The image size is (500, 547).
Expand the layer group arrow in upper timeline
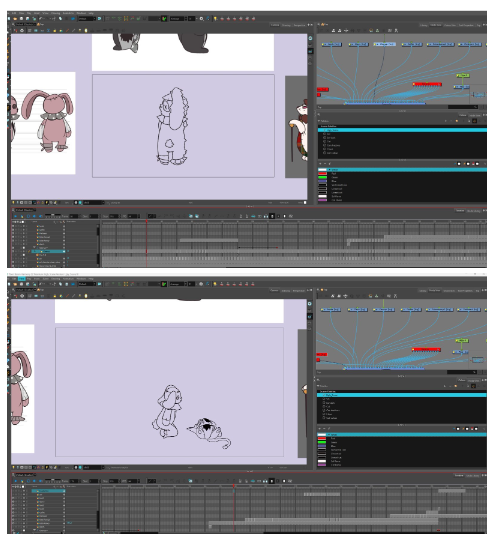click(x=34, y=247)
